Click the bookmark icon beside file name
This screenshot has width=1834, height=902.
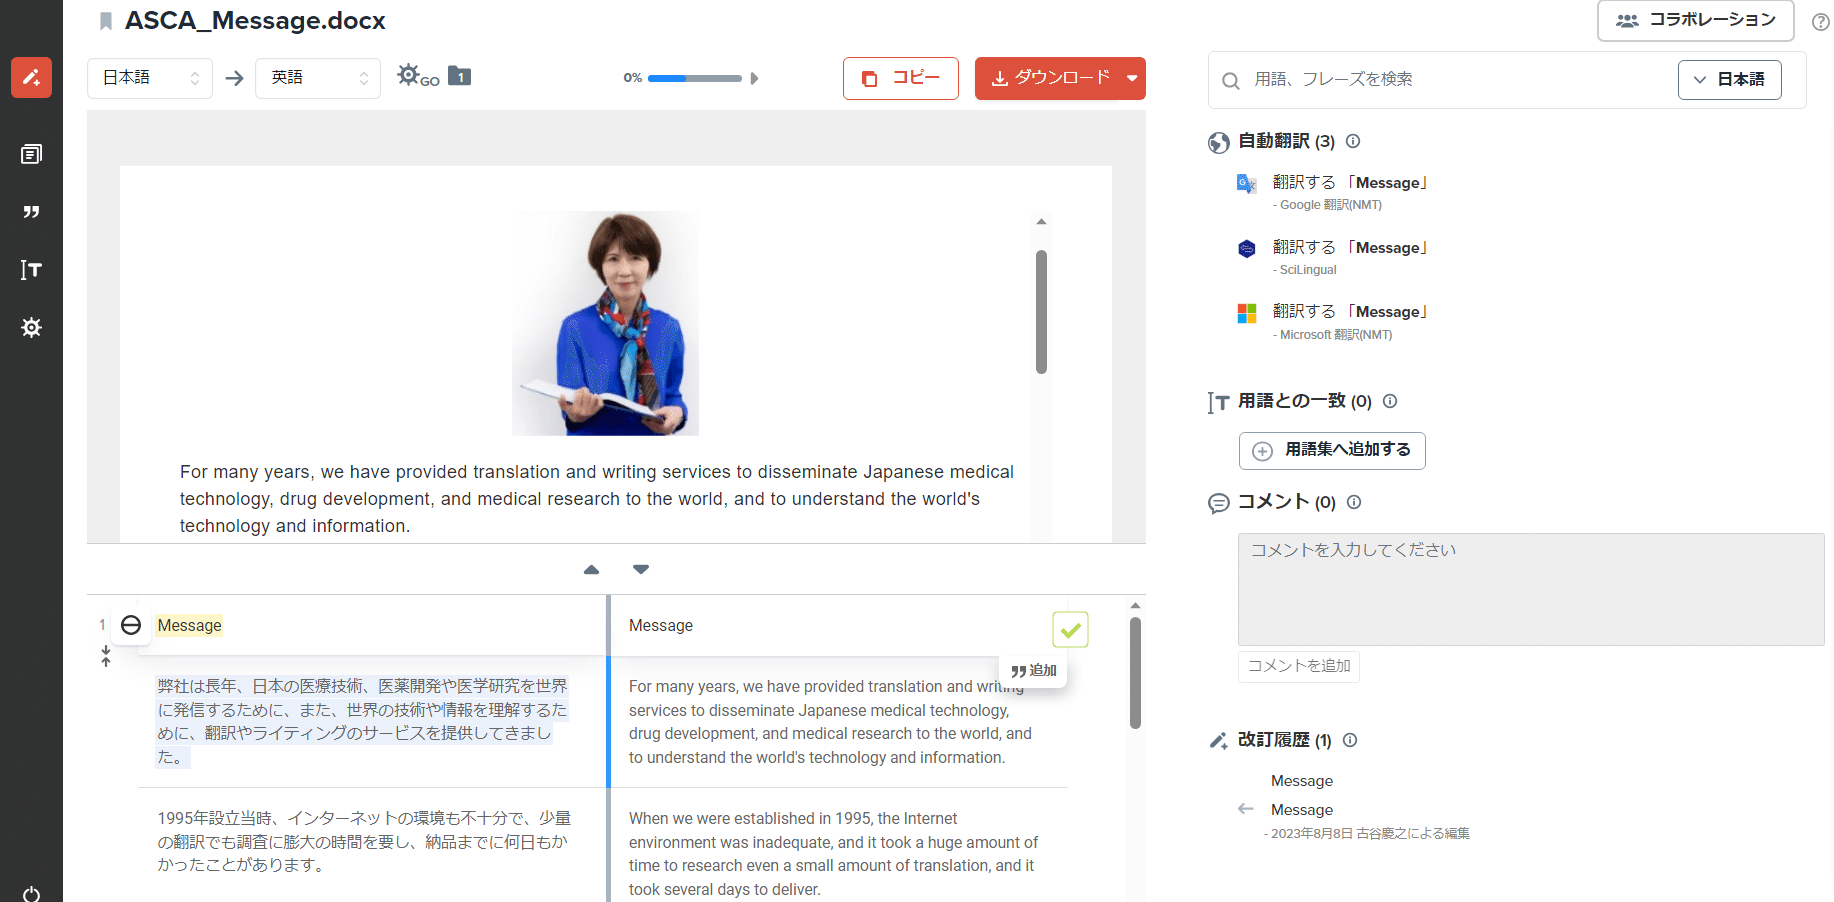(x=106, y=21)
